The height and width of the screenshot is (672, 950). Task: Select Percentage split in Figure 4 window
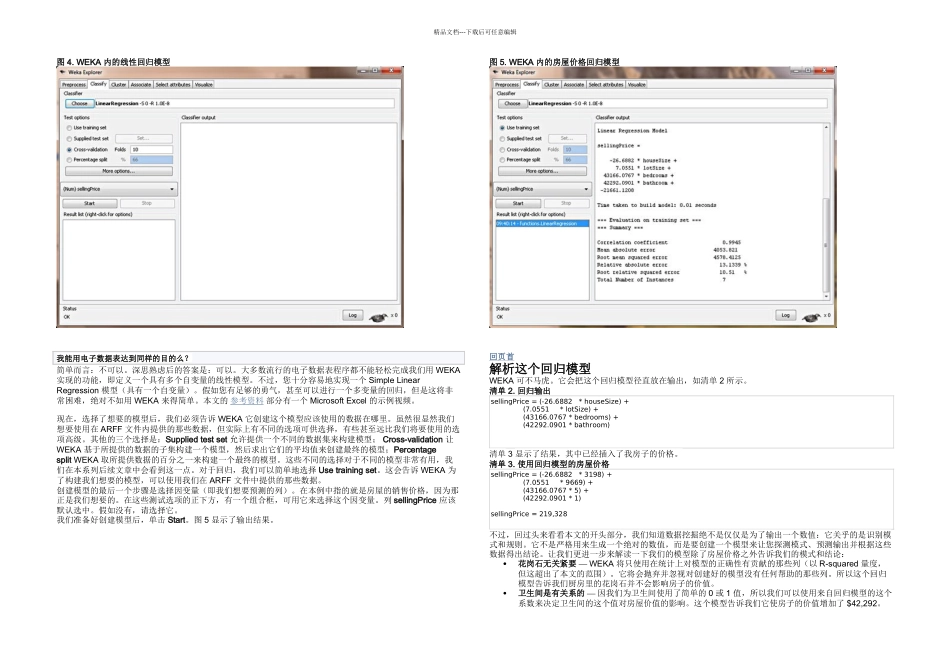[x=69, y=160]
